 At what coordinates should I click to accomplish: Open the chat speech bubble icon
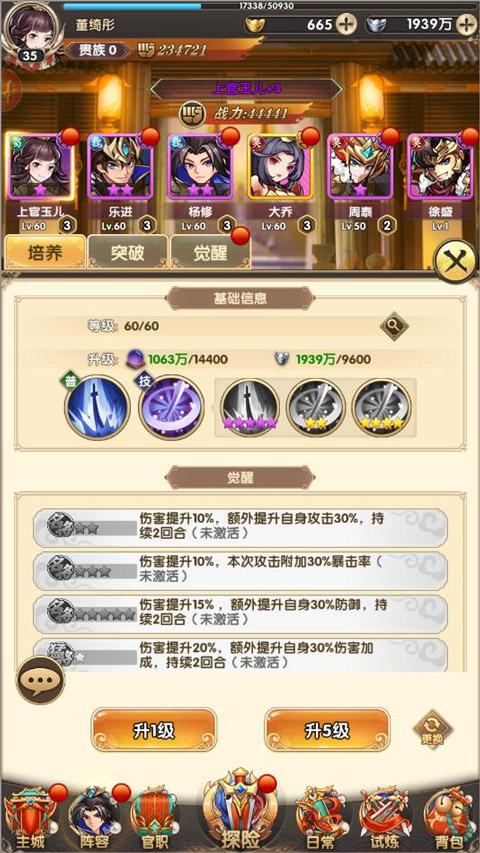(40, 680)
